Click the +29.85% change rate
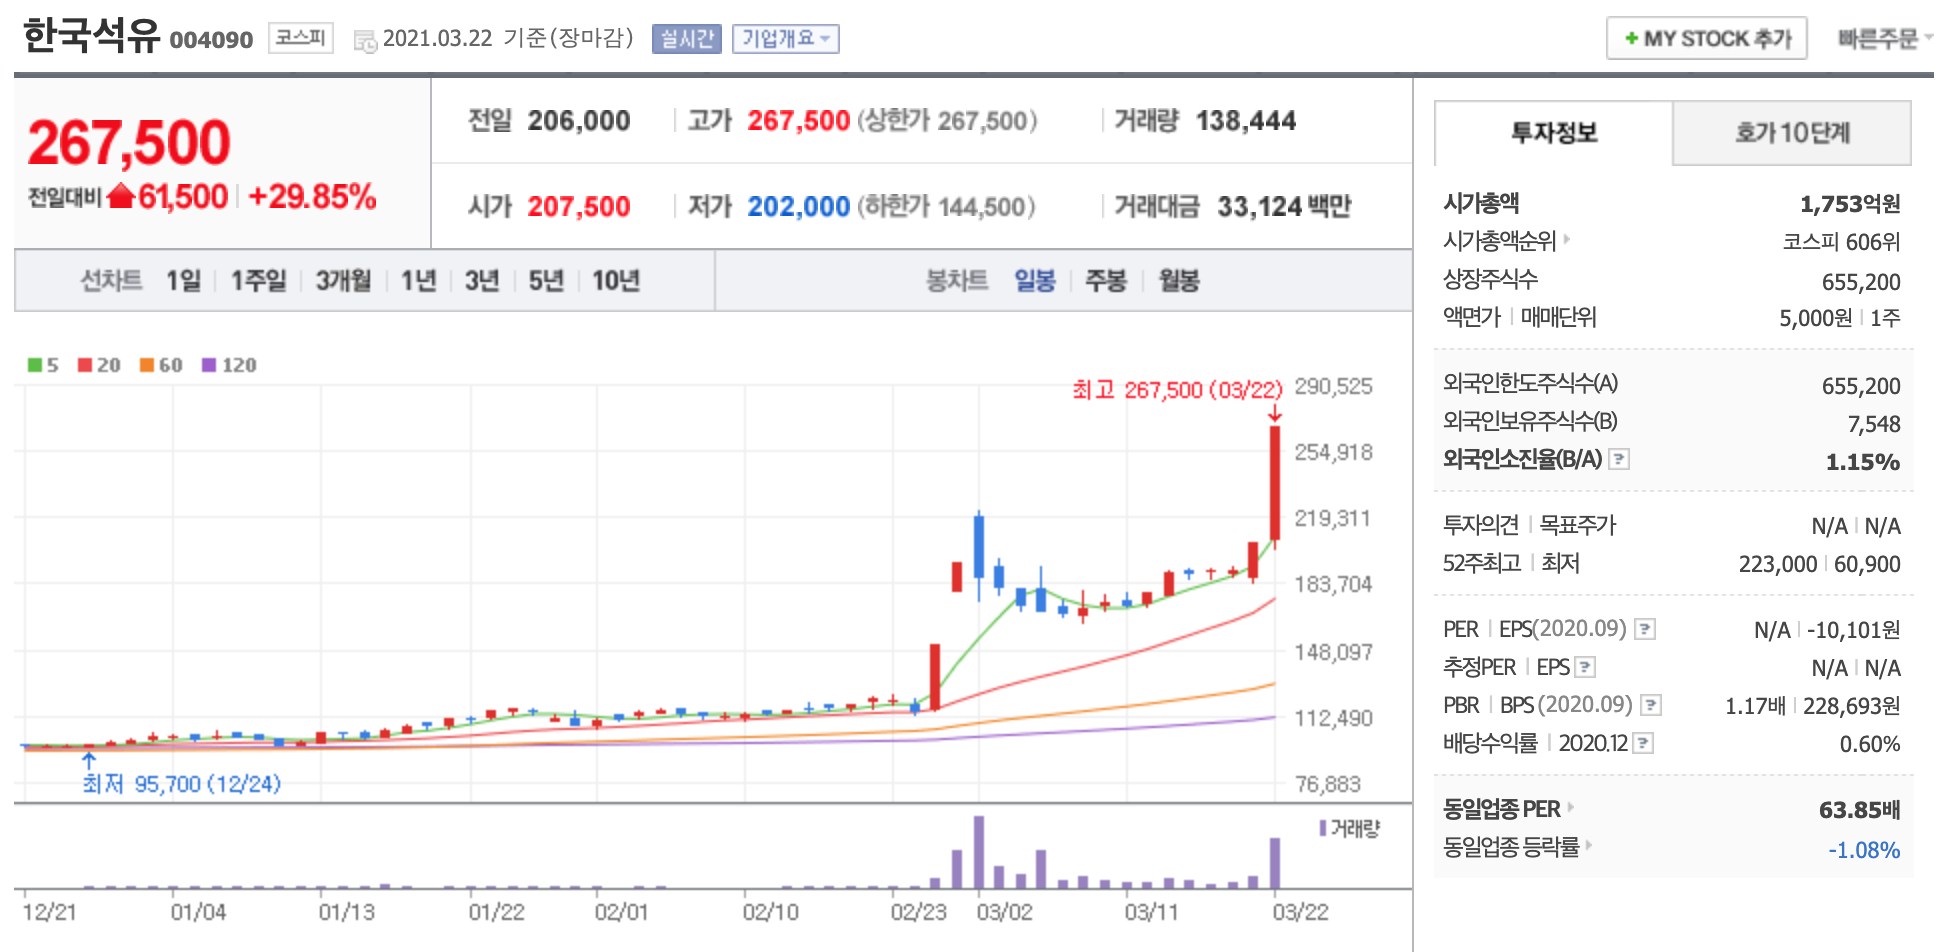The height and width of the screenshot is (952, 1950). coord(312,197)
